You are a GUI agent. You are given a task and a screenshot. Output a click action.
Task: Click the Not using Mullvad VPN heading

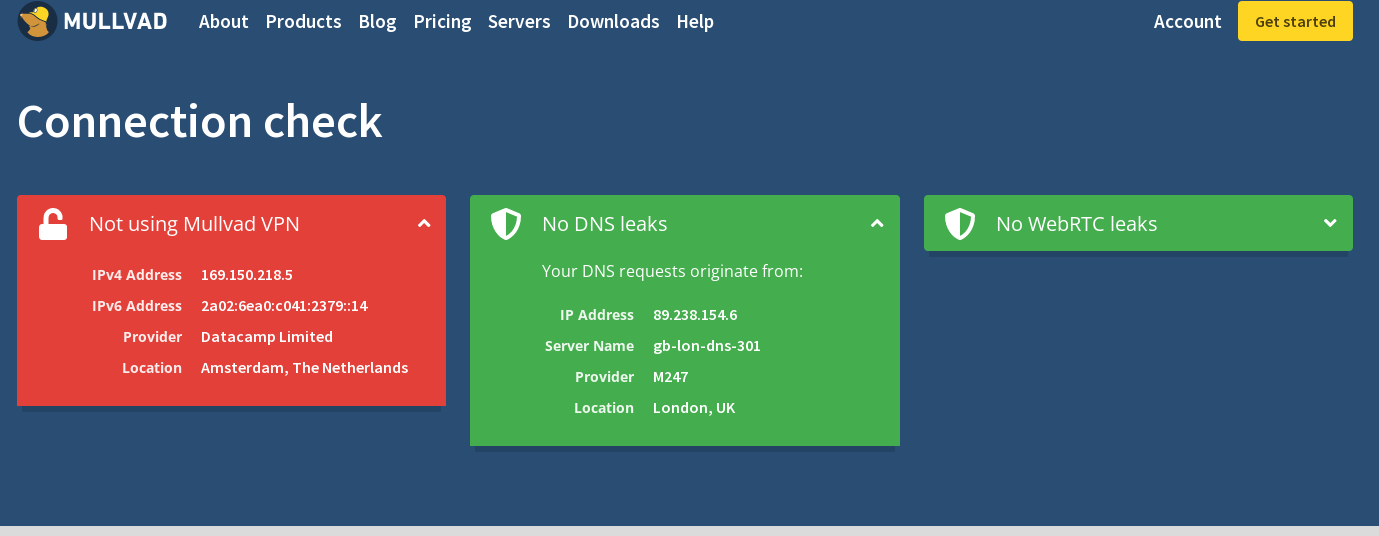point(194,224)
